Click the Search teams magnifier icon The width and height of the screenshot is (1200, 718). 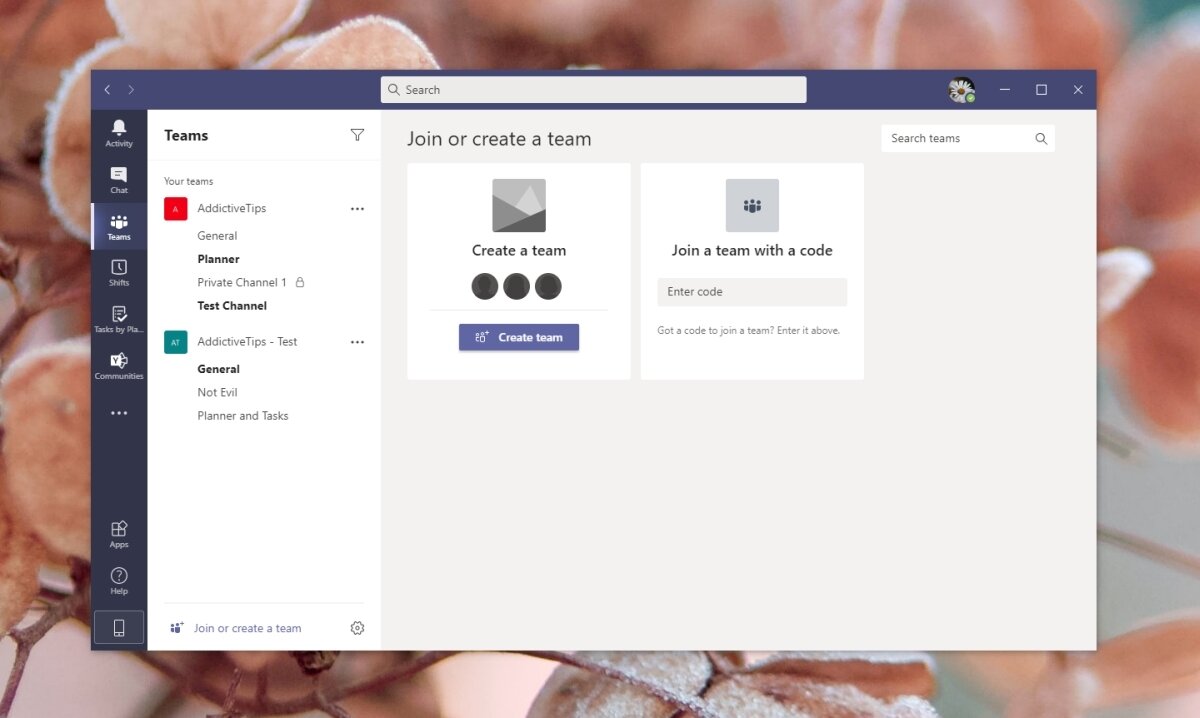tap(1041, 139)
